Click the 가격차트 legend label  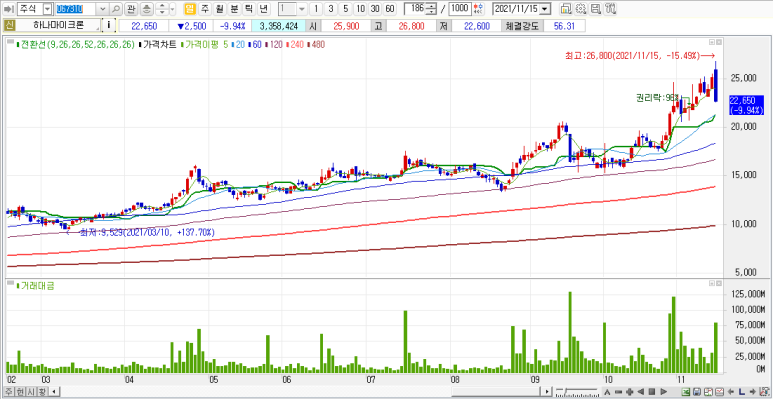[159, 44]
